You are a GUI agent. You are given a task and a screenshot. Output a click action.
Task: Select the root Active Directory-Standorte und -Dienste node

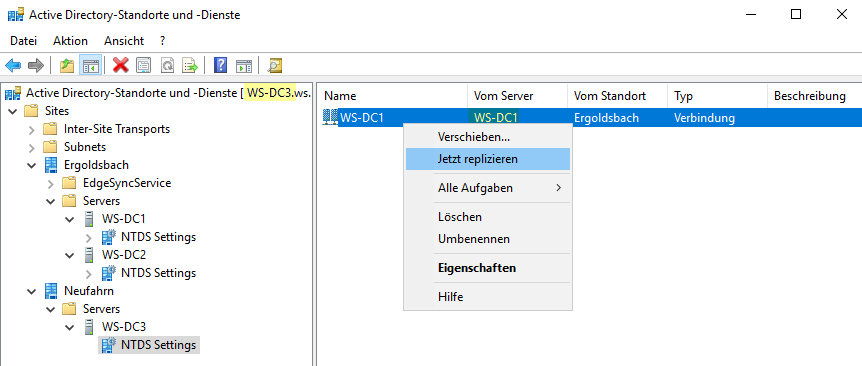point(168,93)
